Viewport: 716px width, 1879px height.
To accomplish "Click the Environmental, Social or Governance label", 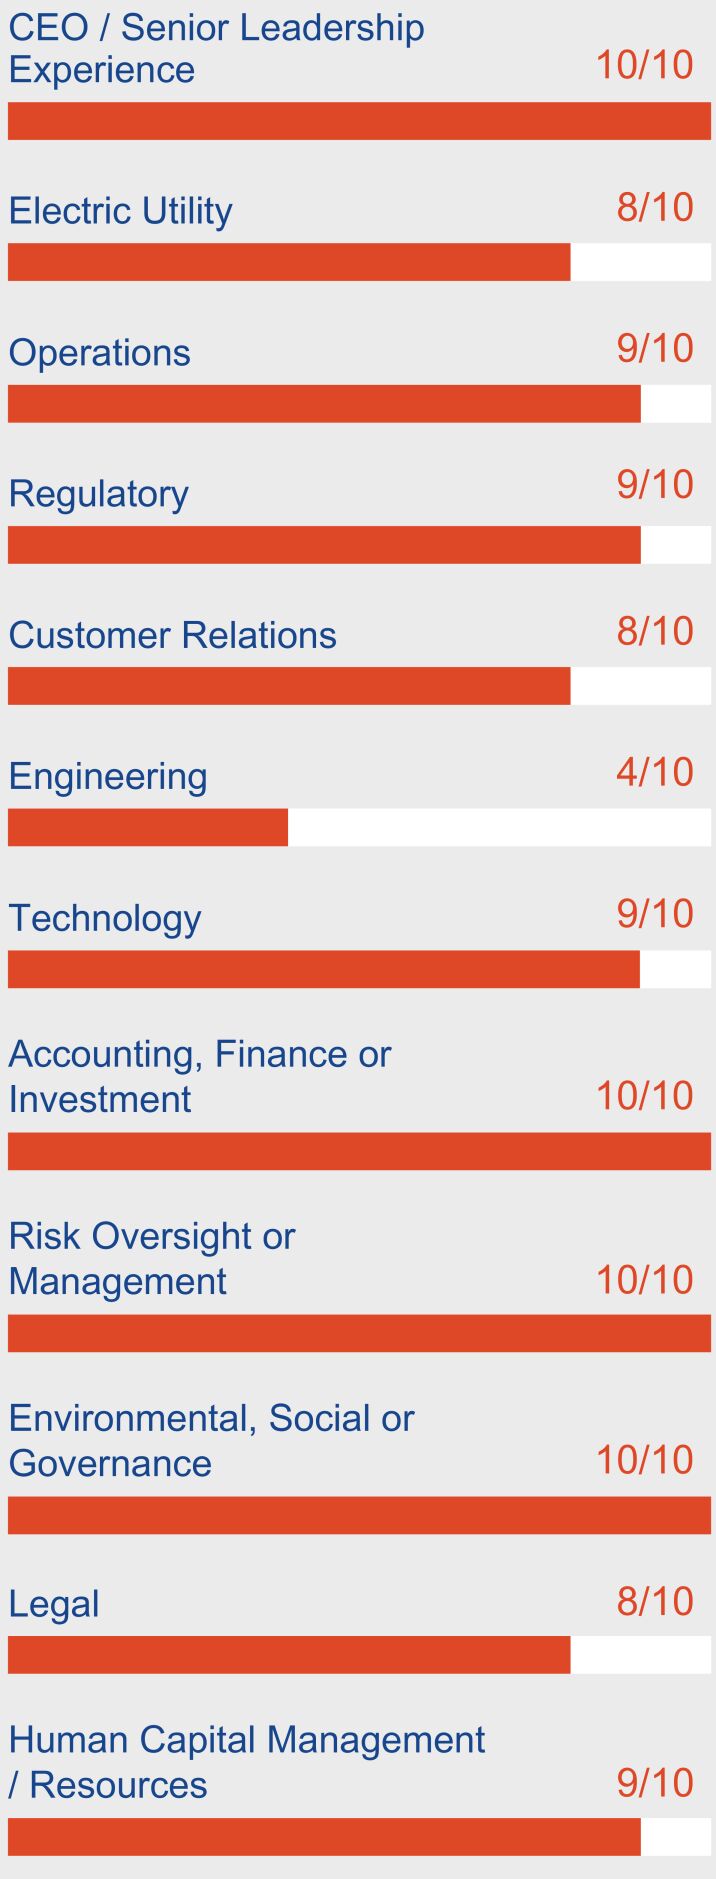I will pos(211,1440).
